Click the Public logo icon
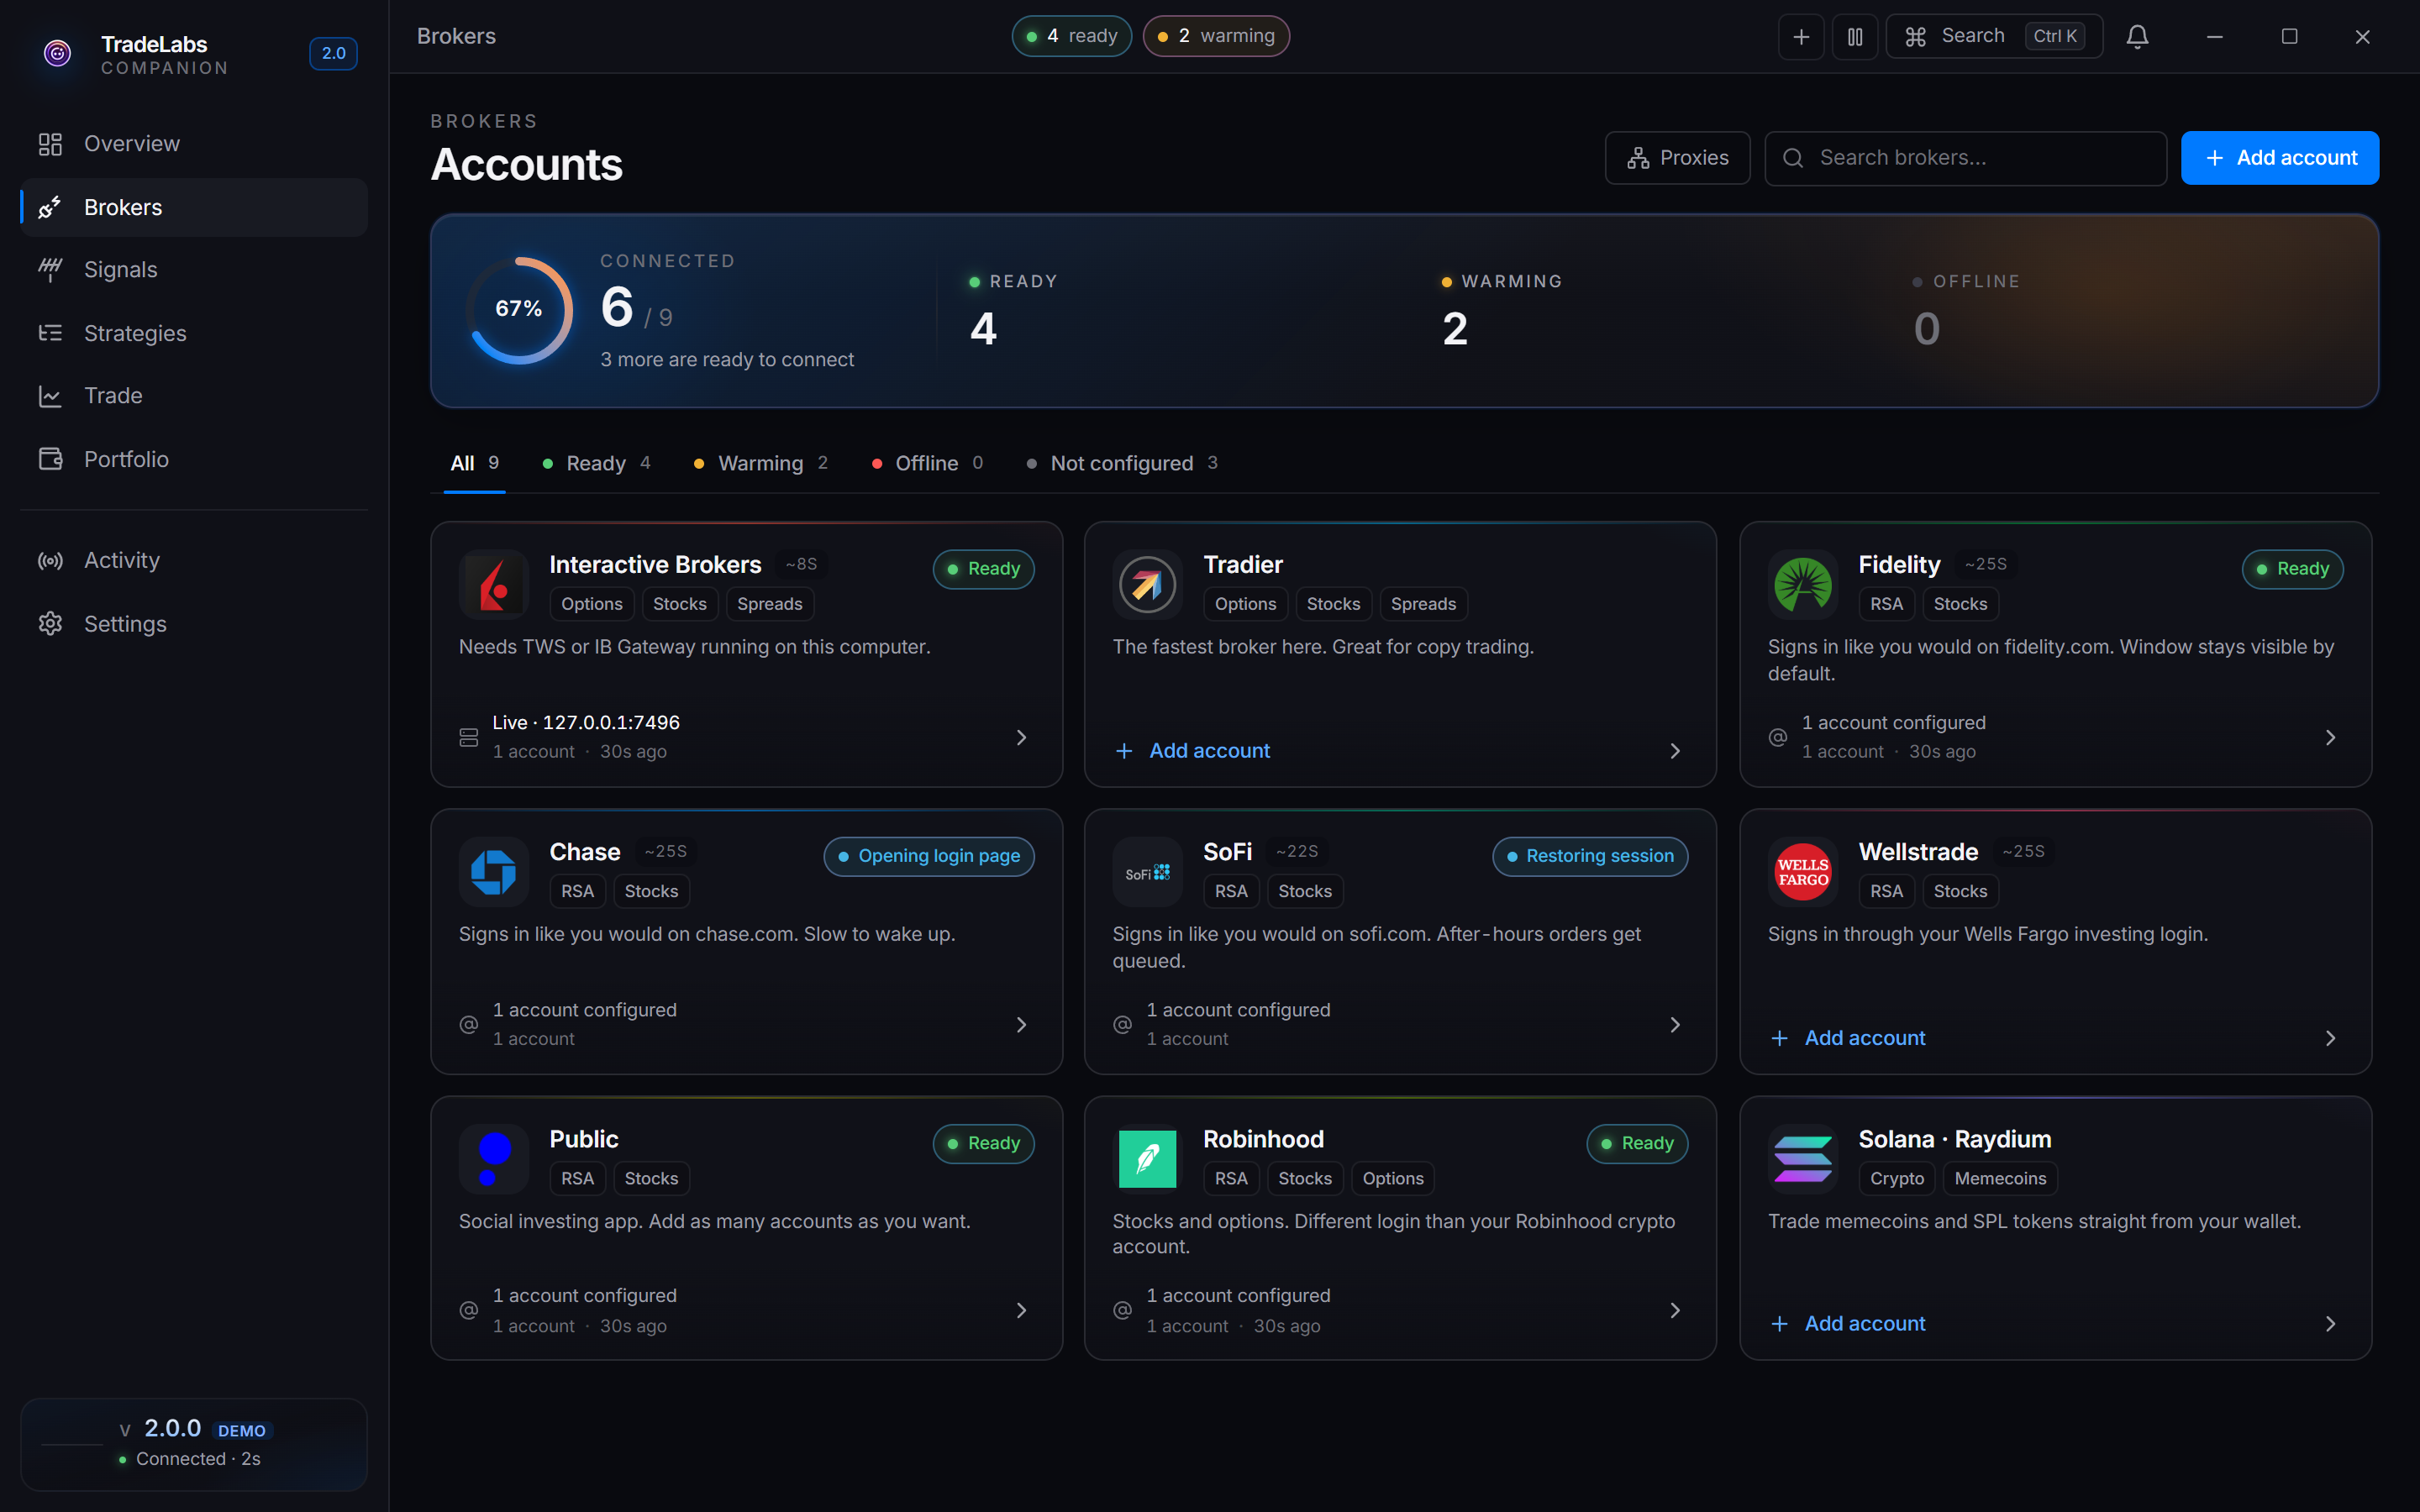Screen dimensions: 2420x1512 point(493,1159)
